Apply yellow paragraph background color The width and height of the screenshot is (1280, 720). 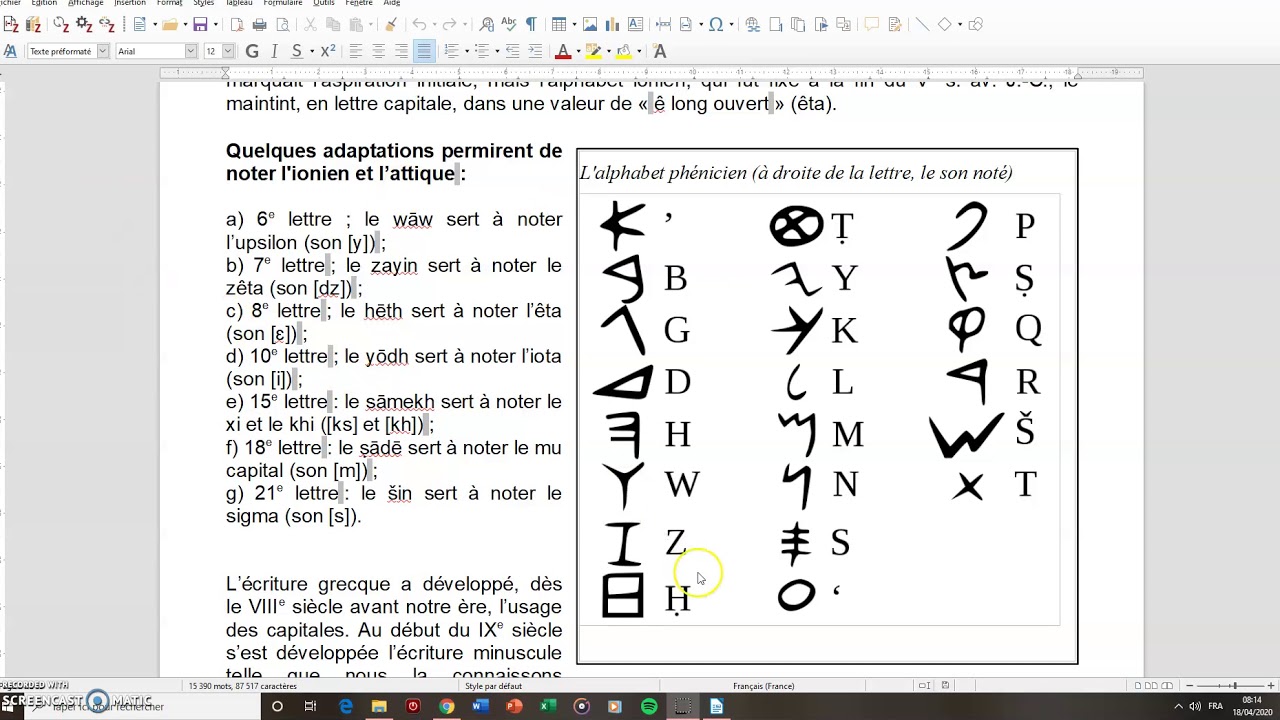(625, 51)
